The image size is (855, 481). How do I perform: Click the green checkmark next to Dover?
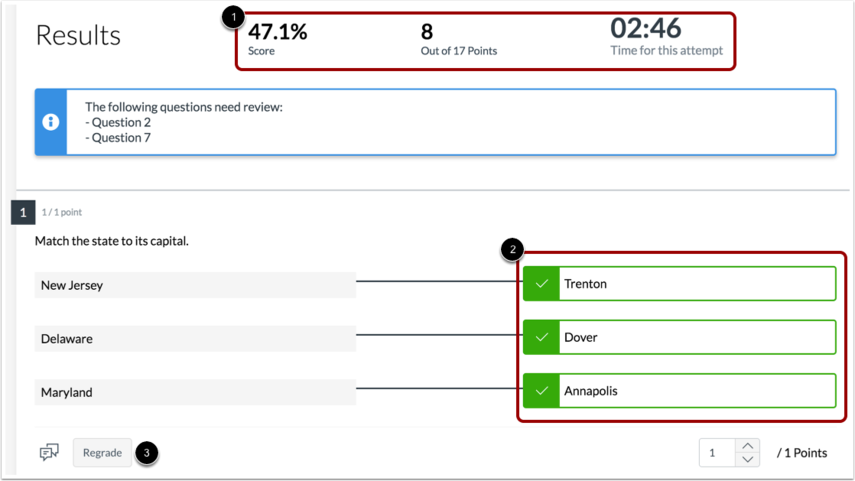(x=541, y=338)
